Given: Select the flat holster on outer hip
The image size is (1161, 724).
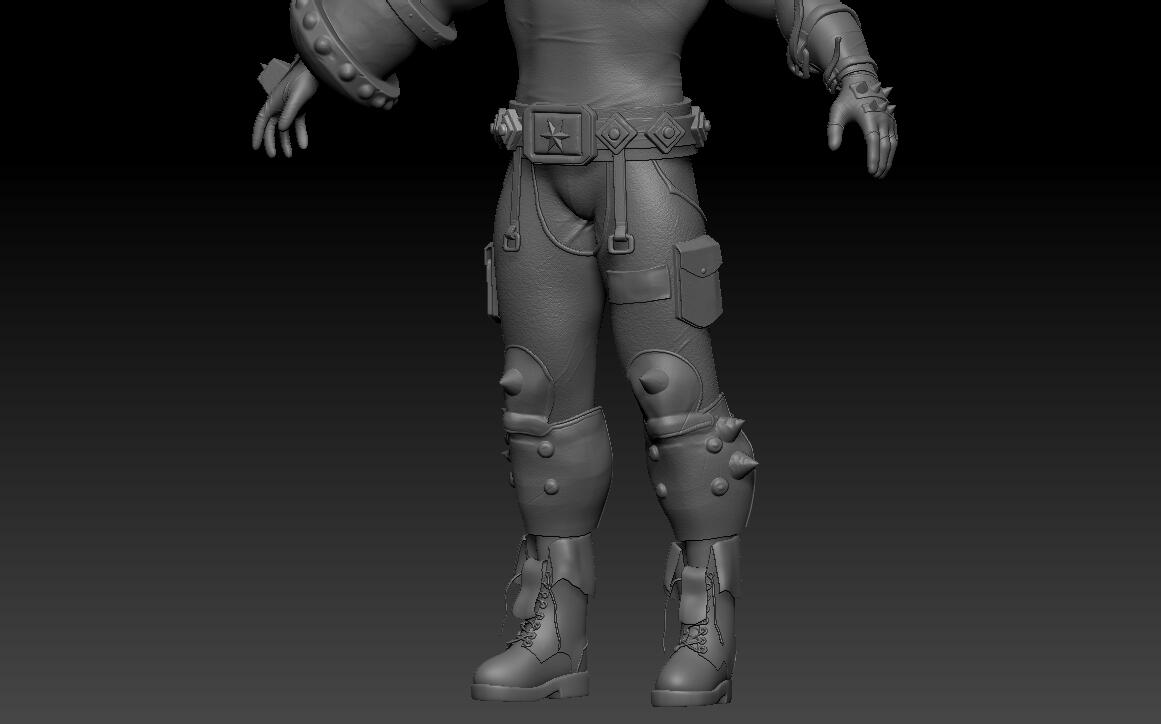Looking at the screenshot, I should click(491, 282).
